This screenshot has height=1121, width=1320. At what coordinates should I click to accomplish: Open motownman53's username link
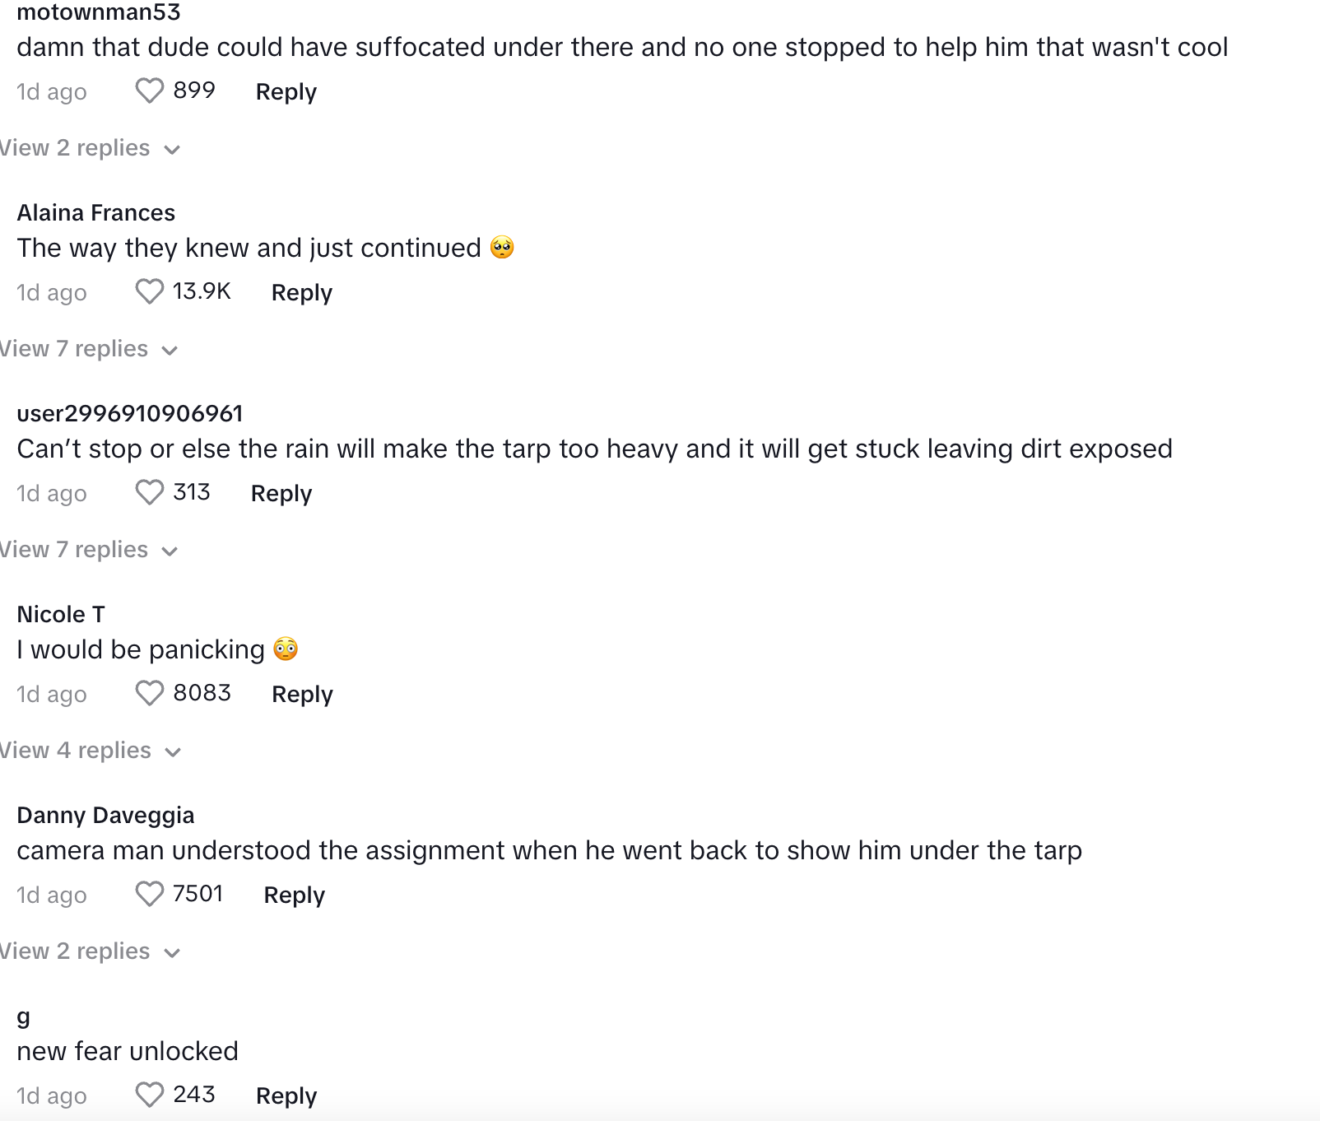(x=99, y=13)
